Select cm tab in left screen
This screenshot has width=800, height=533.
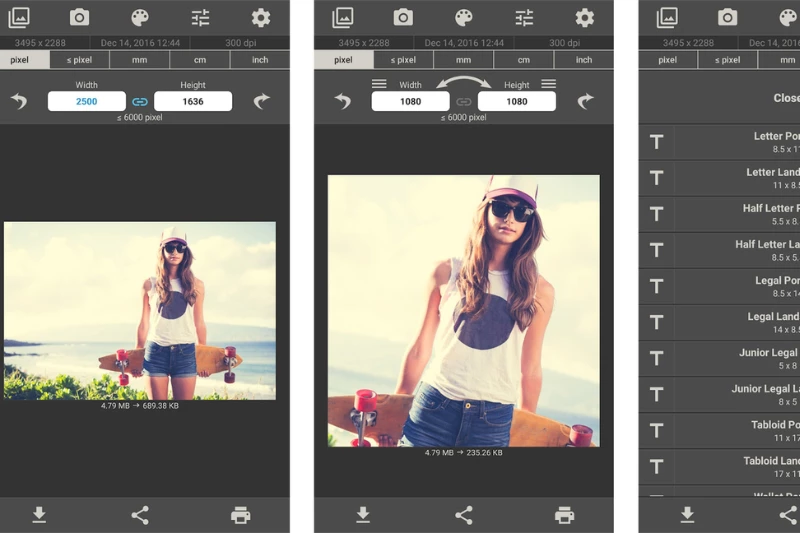[200, 60]
